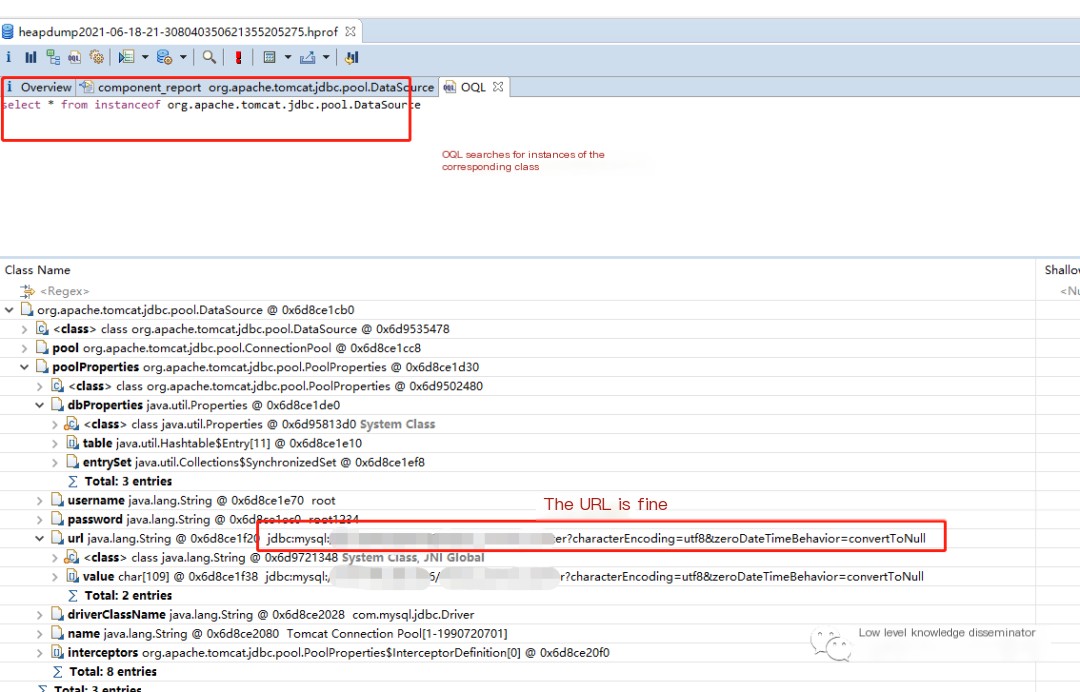1080x692 pixels.
Task: Click the magnifier Find Object by address icon
Action: (x=209, y=57)
